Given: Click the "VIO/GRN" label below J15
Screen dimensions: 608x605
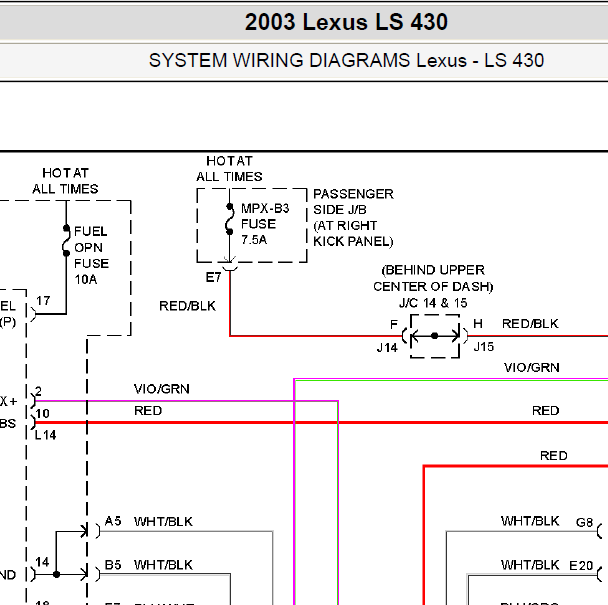Looking at the screenshot, I should [532, 368].
